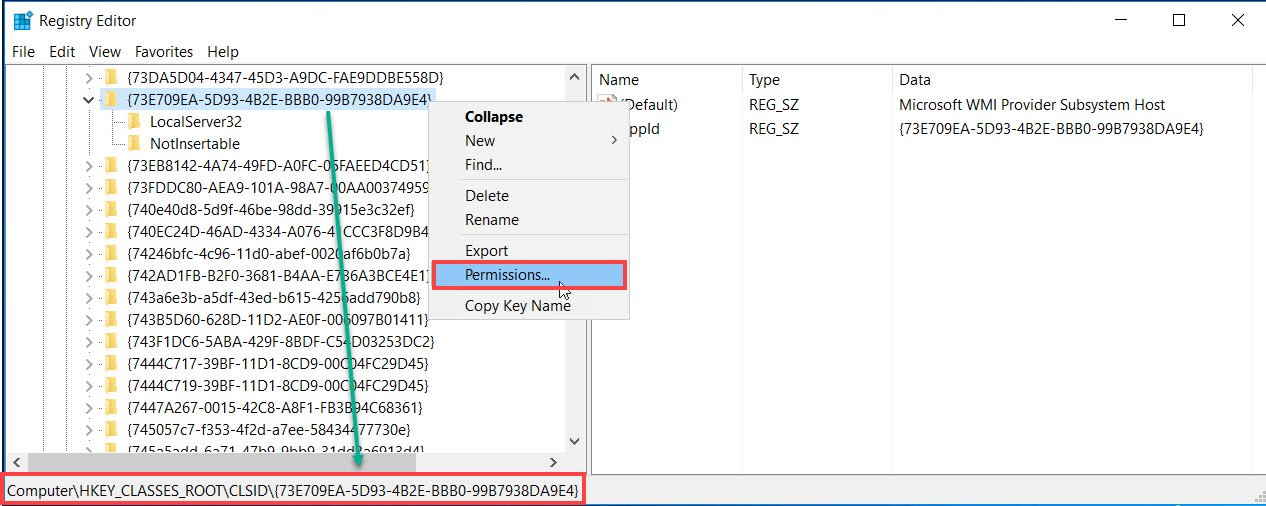Choose Copy Key Name in context menu
Screen dimensions: 1266x506
[518, 306]
